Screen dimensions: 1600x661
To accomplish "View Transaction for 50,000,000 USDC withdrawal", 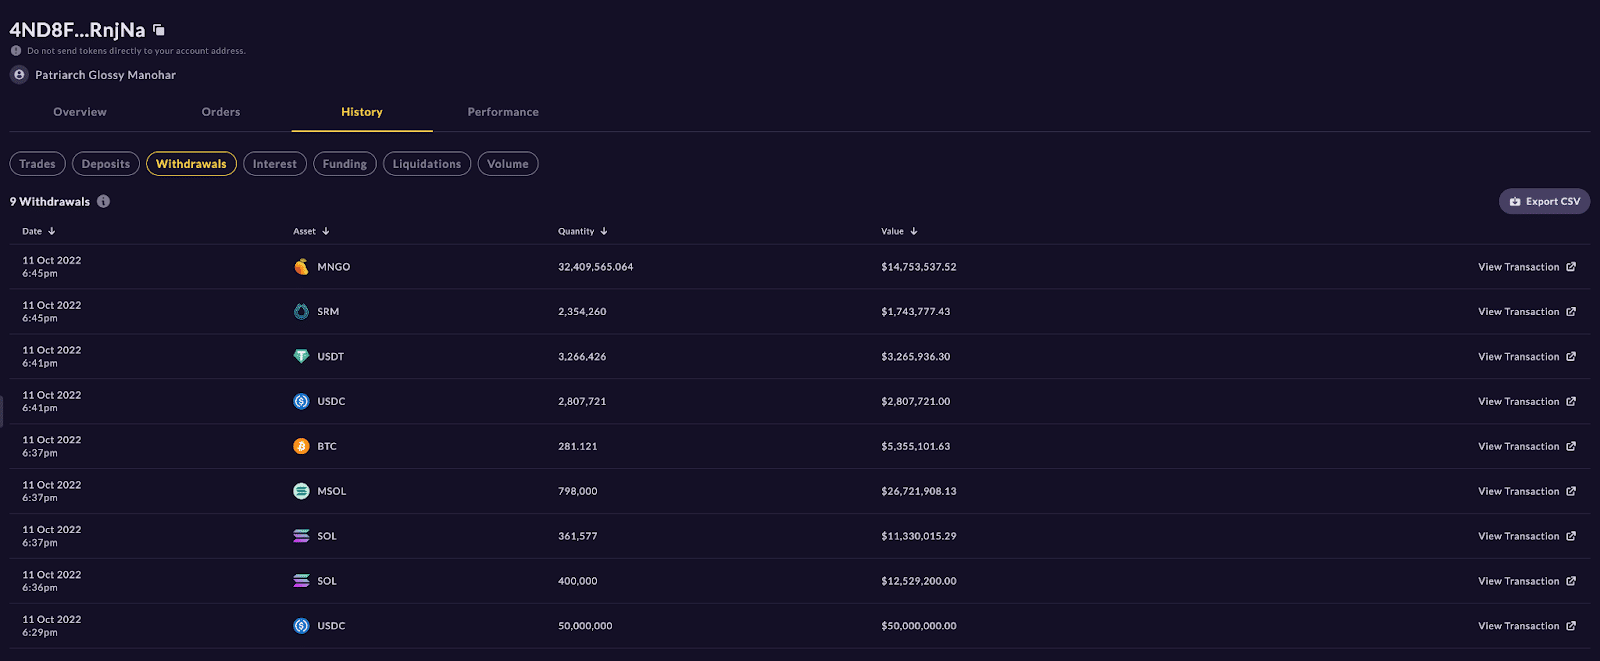I will click(1527, 626).
